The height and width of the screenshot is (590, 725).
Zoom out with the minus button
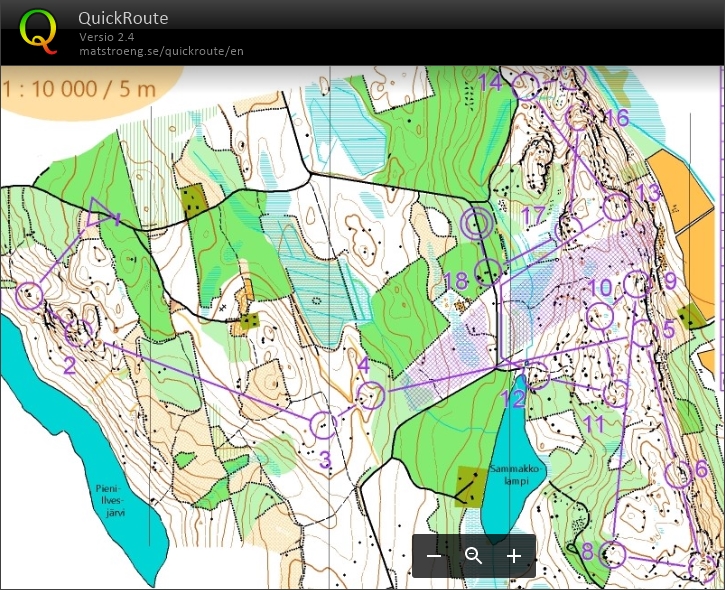pos(433,556)
